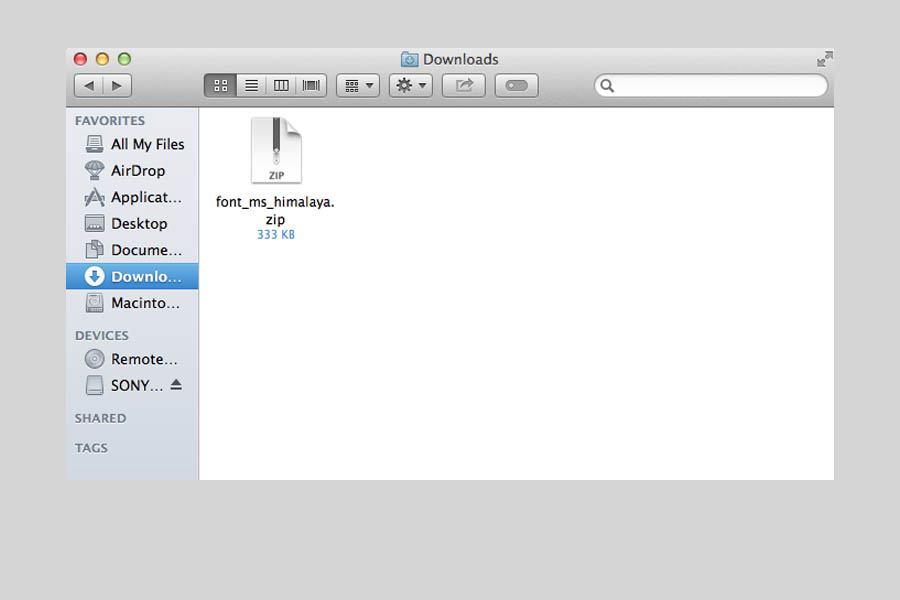The image size is (900, 600).
Task: Click the DEVICES section header
Action: 102,335
